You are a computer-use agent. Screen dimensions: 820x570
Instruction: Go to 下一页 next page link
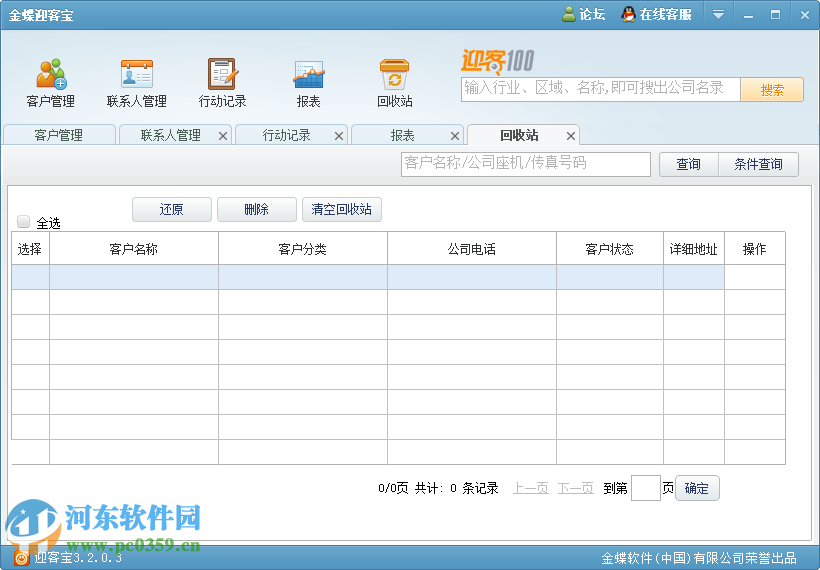pos(576,488)
